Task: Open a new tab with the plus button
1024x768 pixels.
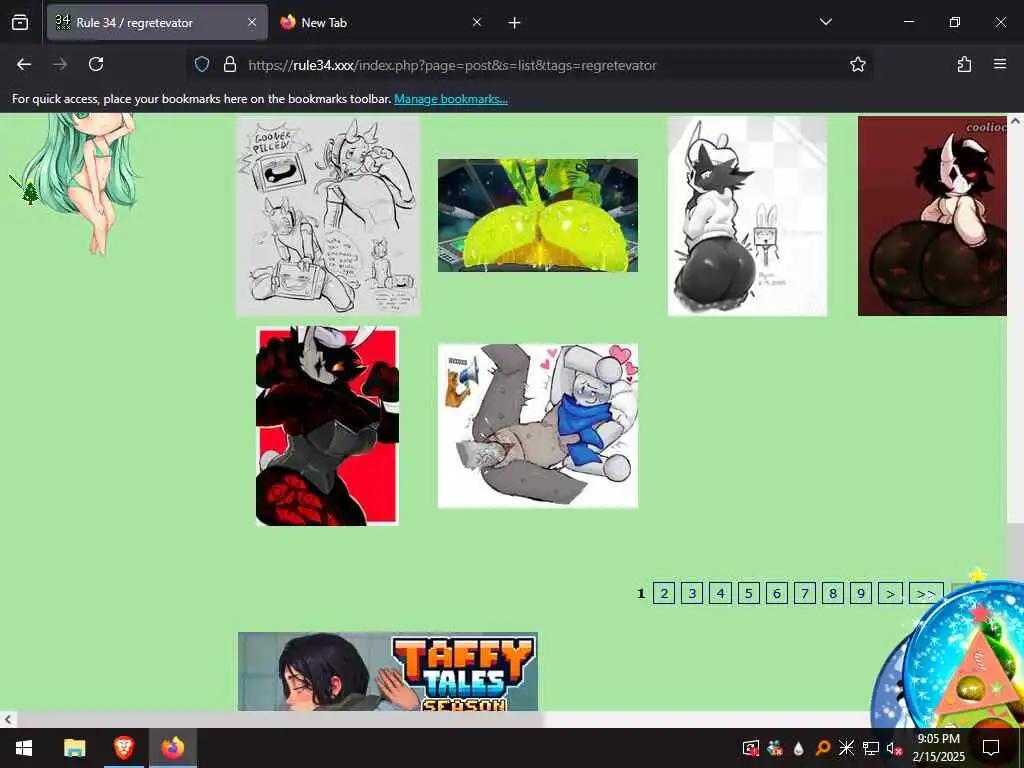Action: tap(515, 23)
